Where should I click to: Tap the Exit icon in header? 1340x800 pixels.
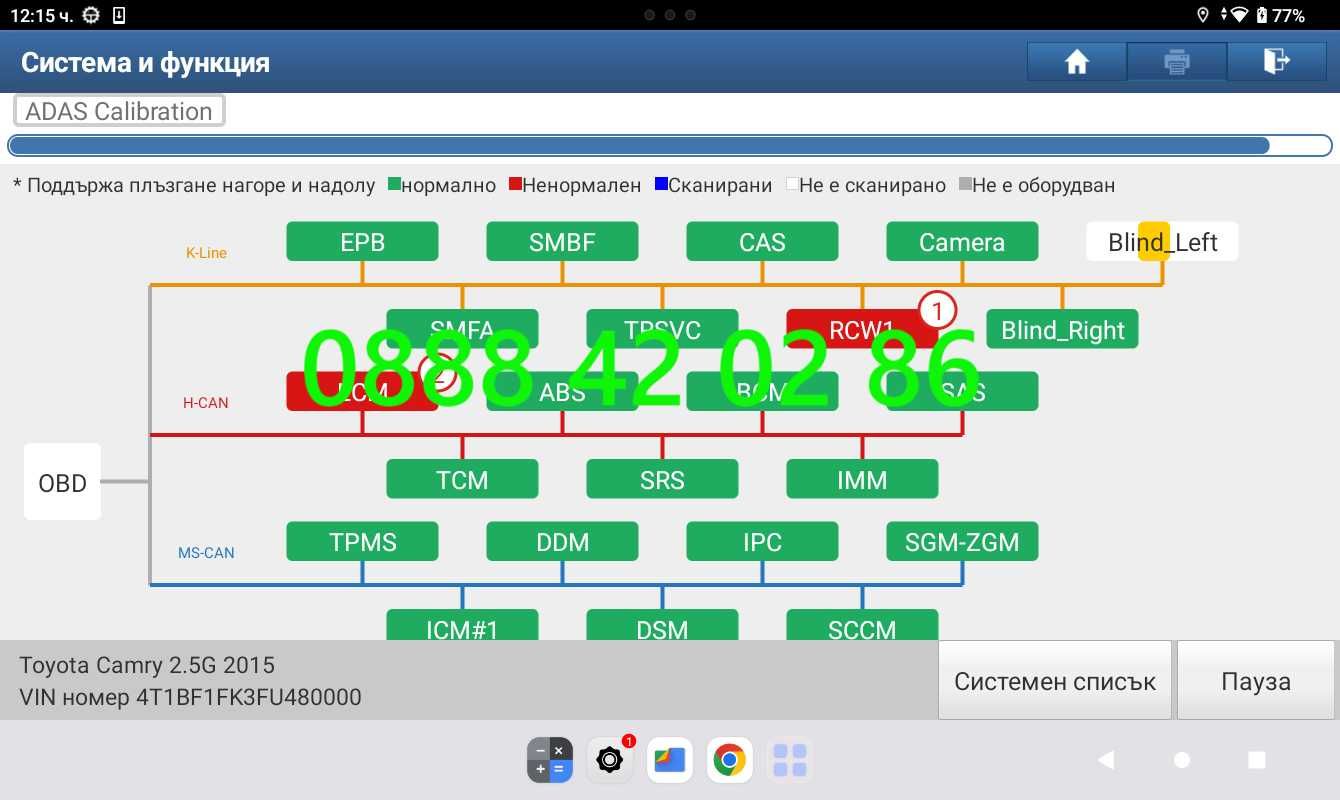1277,62
